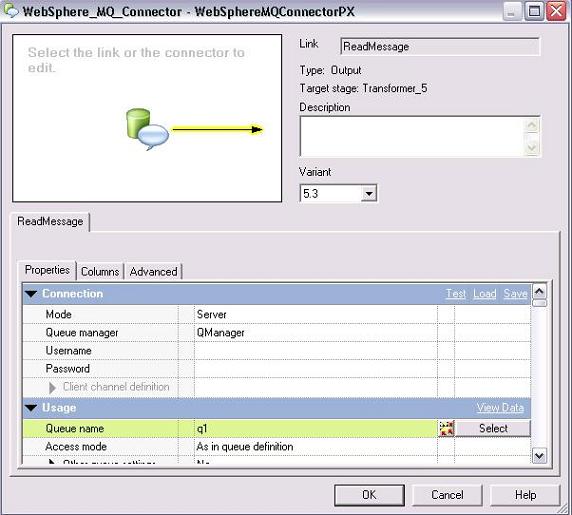Confirm with the OK button
This screenshot has height=515, width=572.
click(369, 495)
